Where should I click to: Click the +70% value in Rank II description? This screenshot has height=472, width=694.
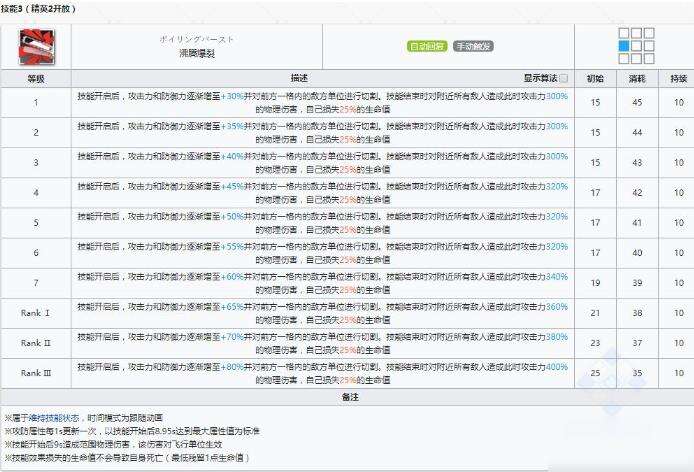[x=232, y=337]
